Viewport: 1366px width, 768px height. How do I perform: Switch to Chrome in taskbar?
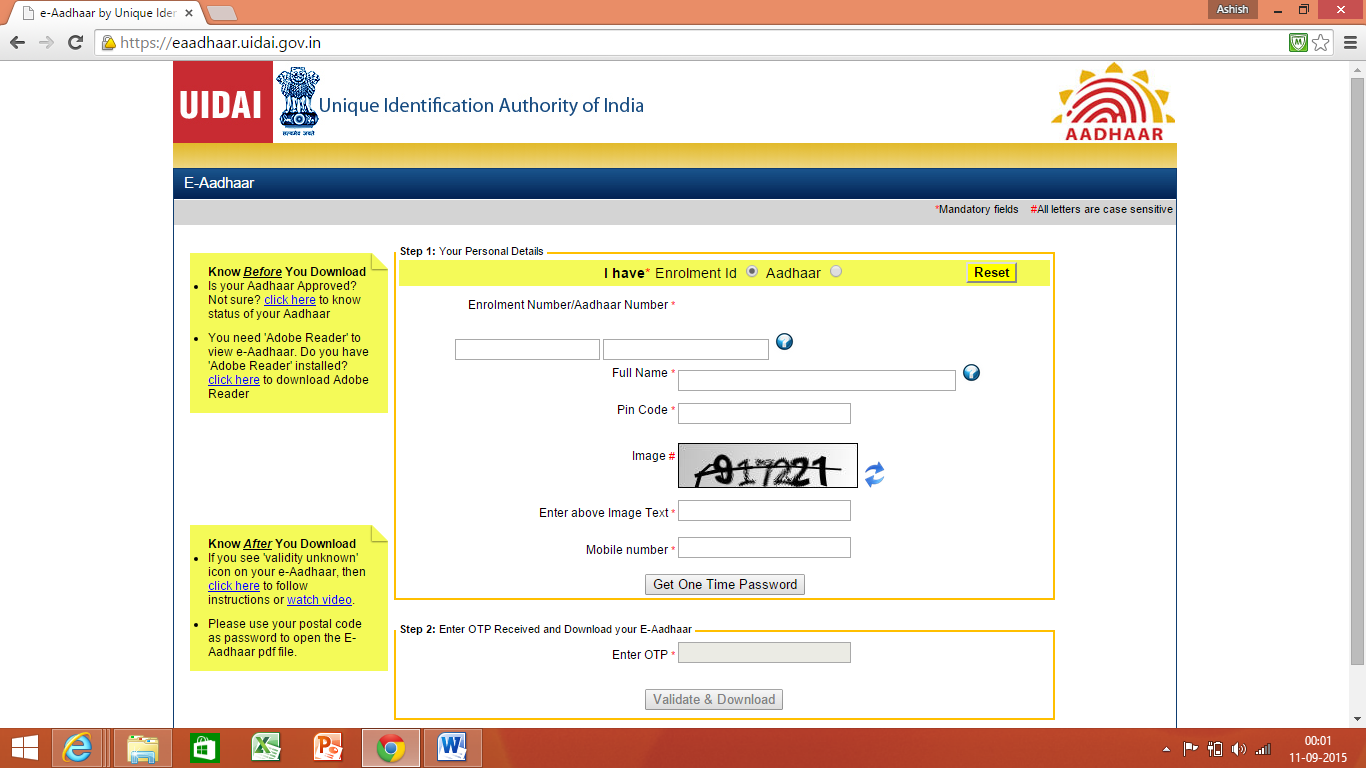click(390, 747)
